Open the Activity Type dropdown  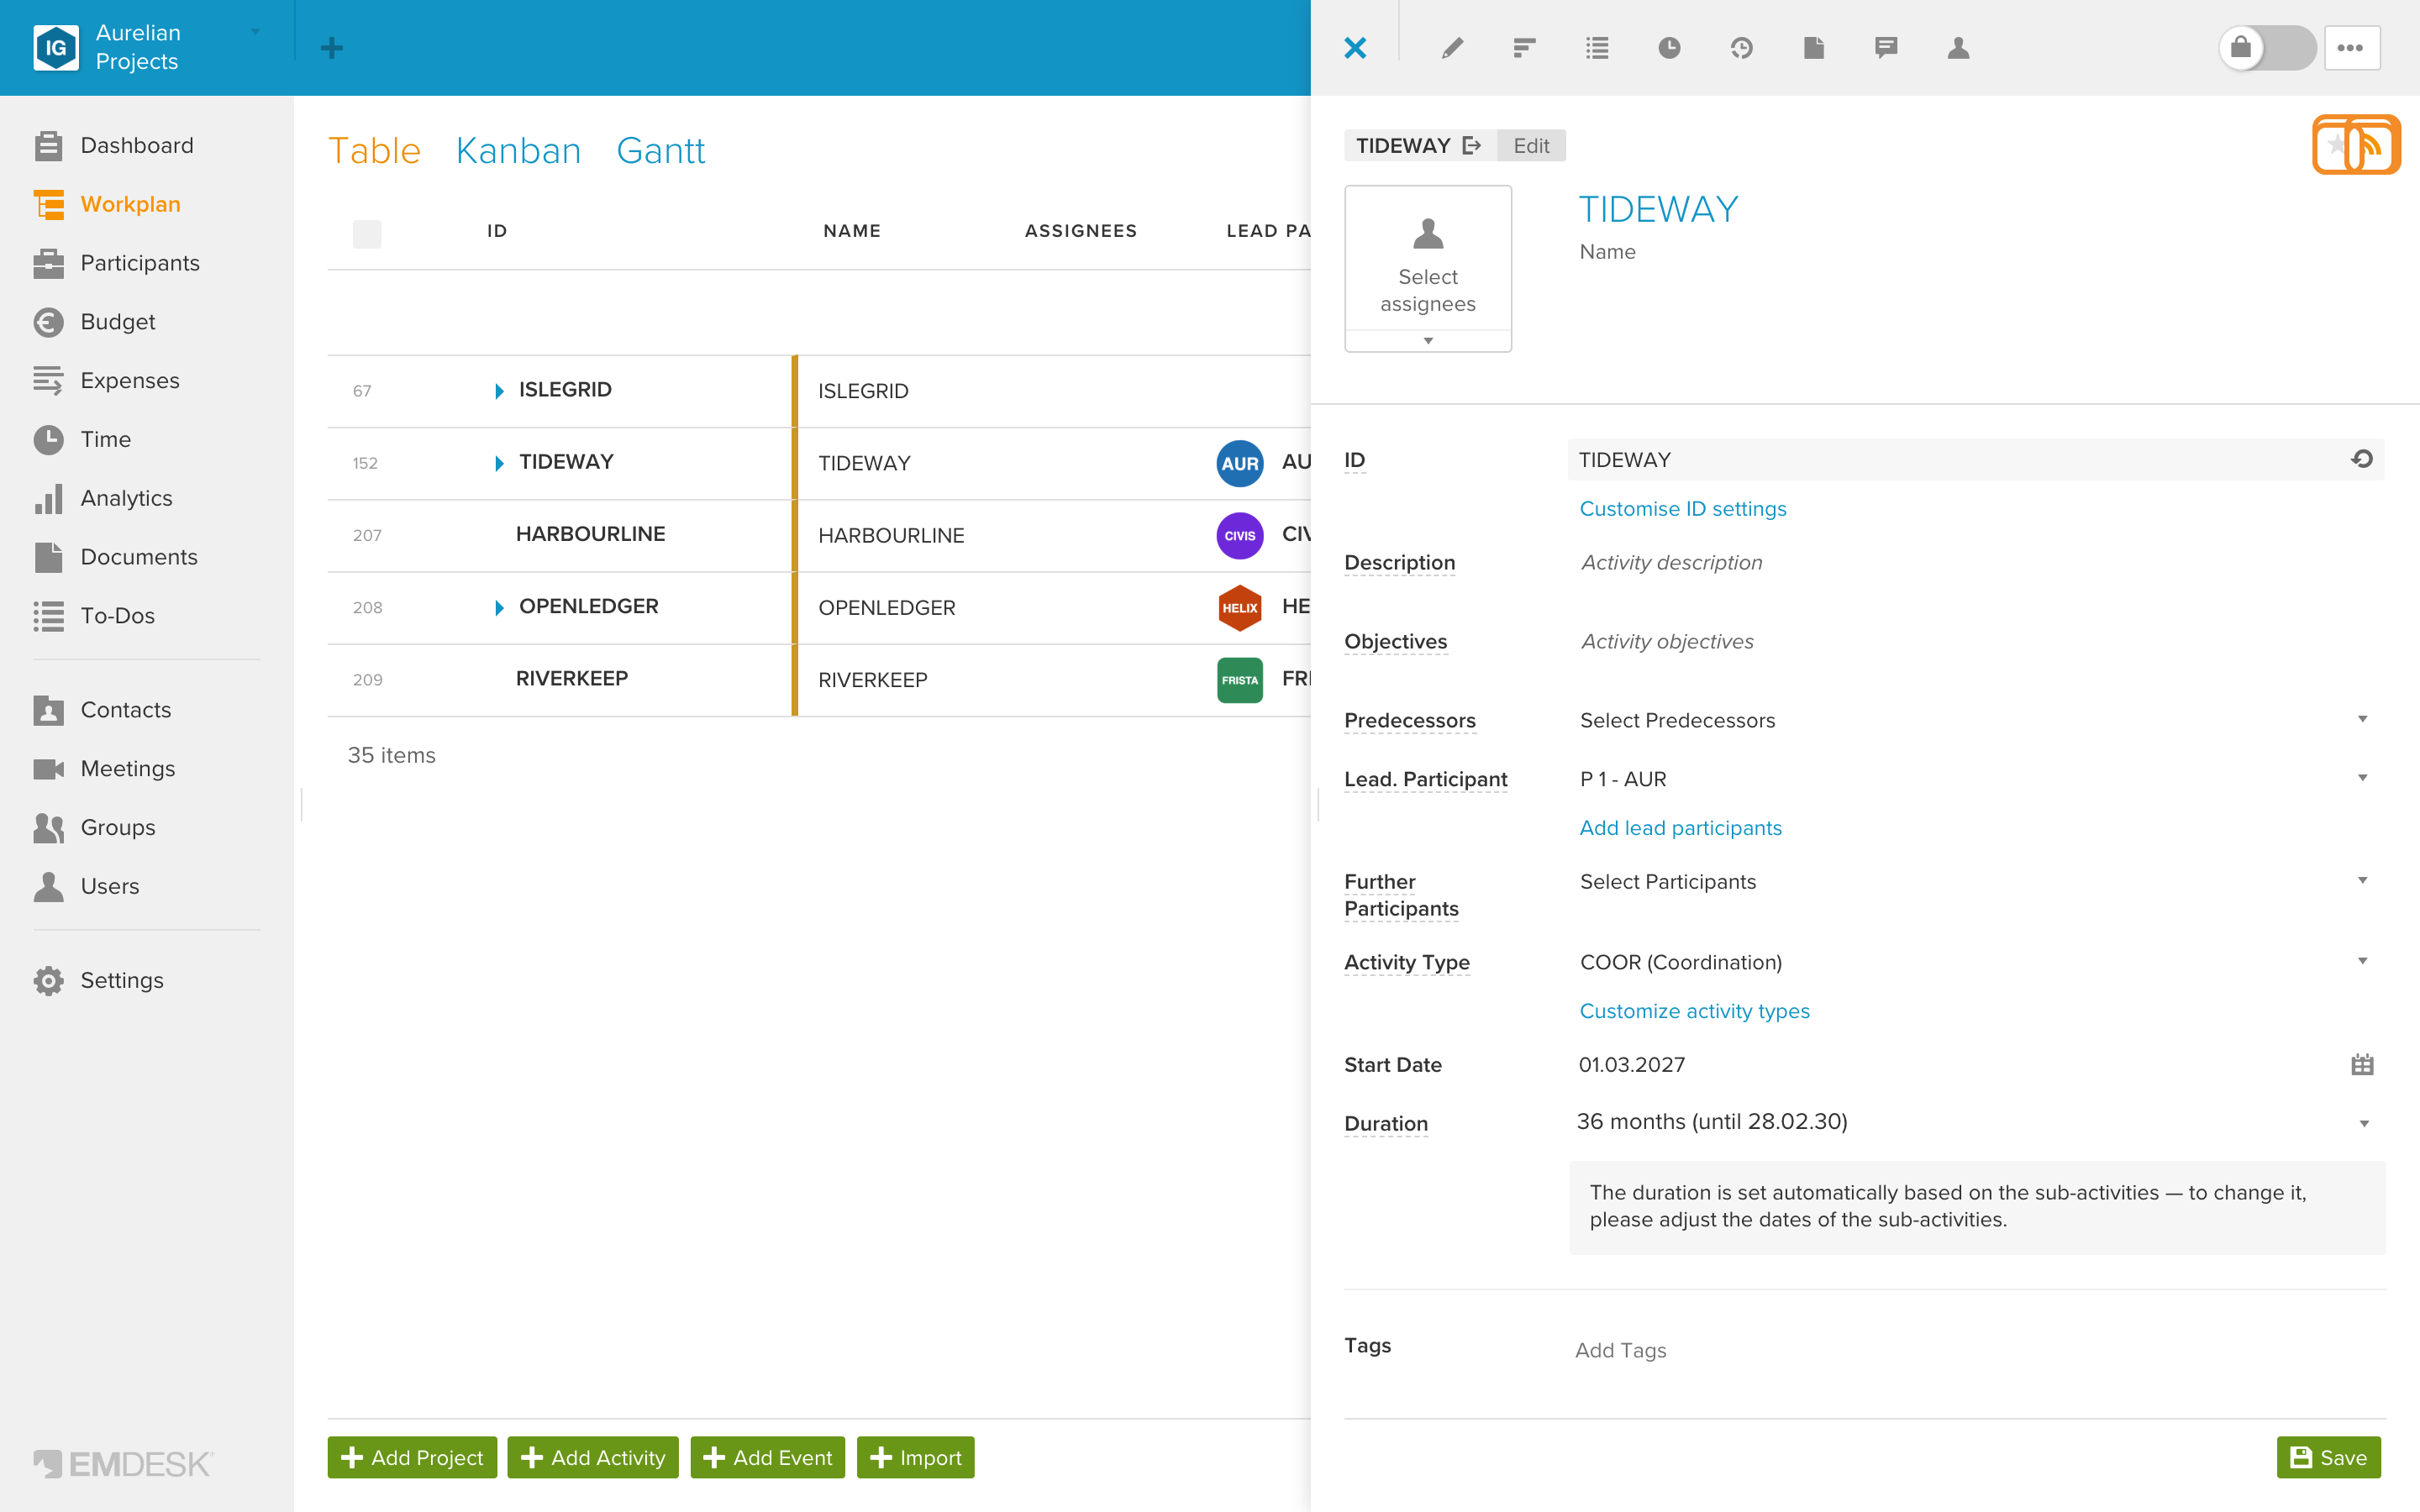(x=1976, y=962)
